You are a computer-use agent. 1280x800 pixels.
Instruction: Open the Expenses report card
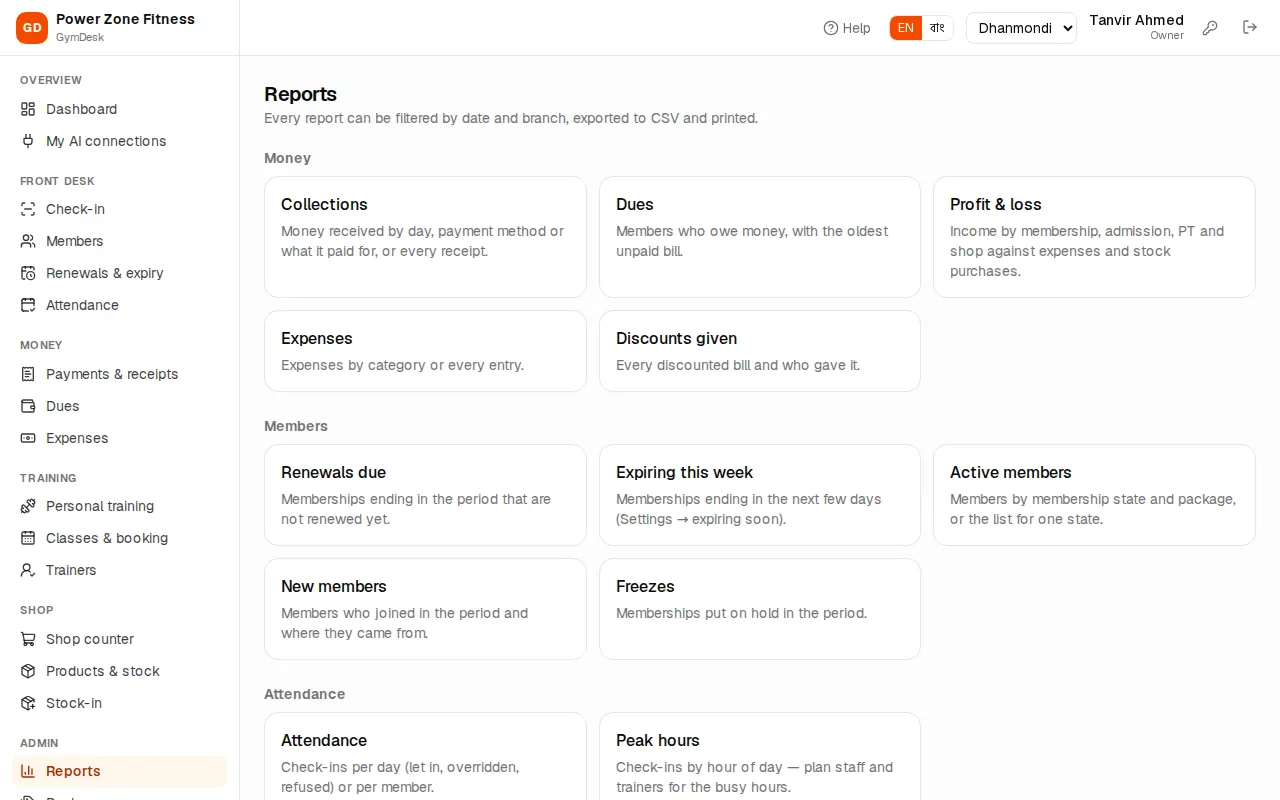(x=425, y=351)
